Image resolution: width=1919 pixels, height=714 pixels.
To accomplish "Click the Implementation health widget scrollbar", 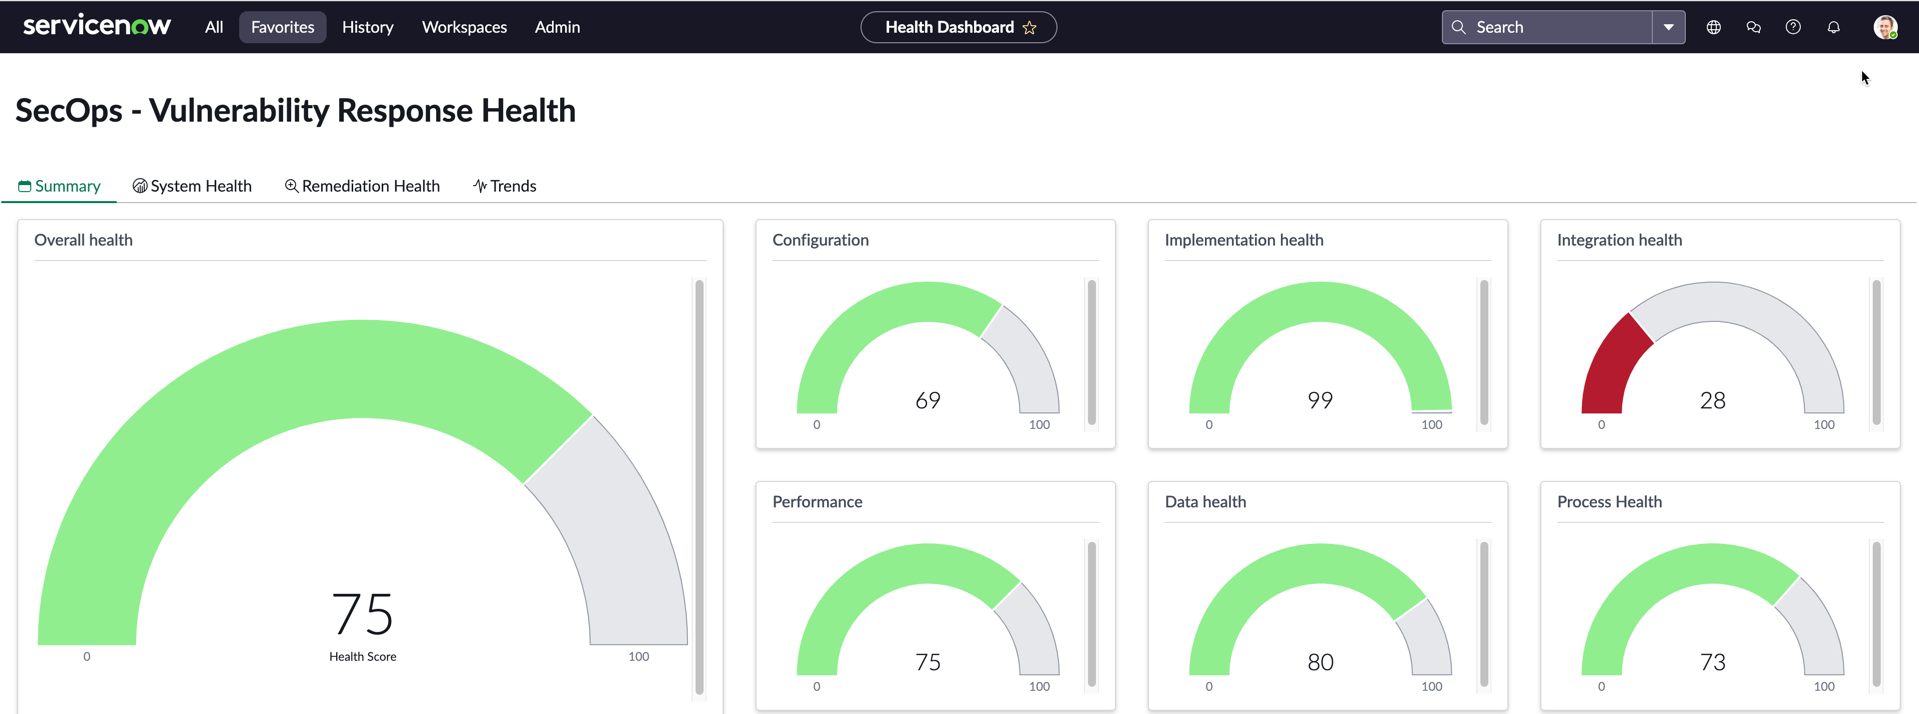I will [1483, 353].
